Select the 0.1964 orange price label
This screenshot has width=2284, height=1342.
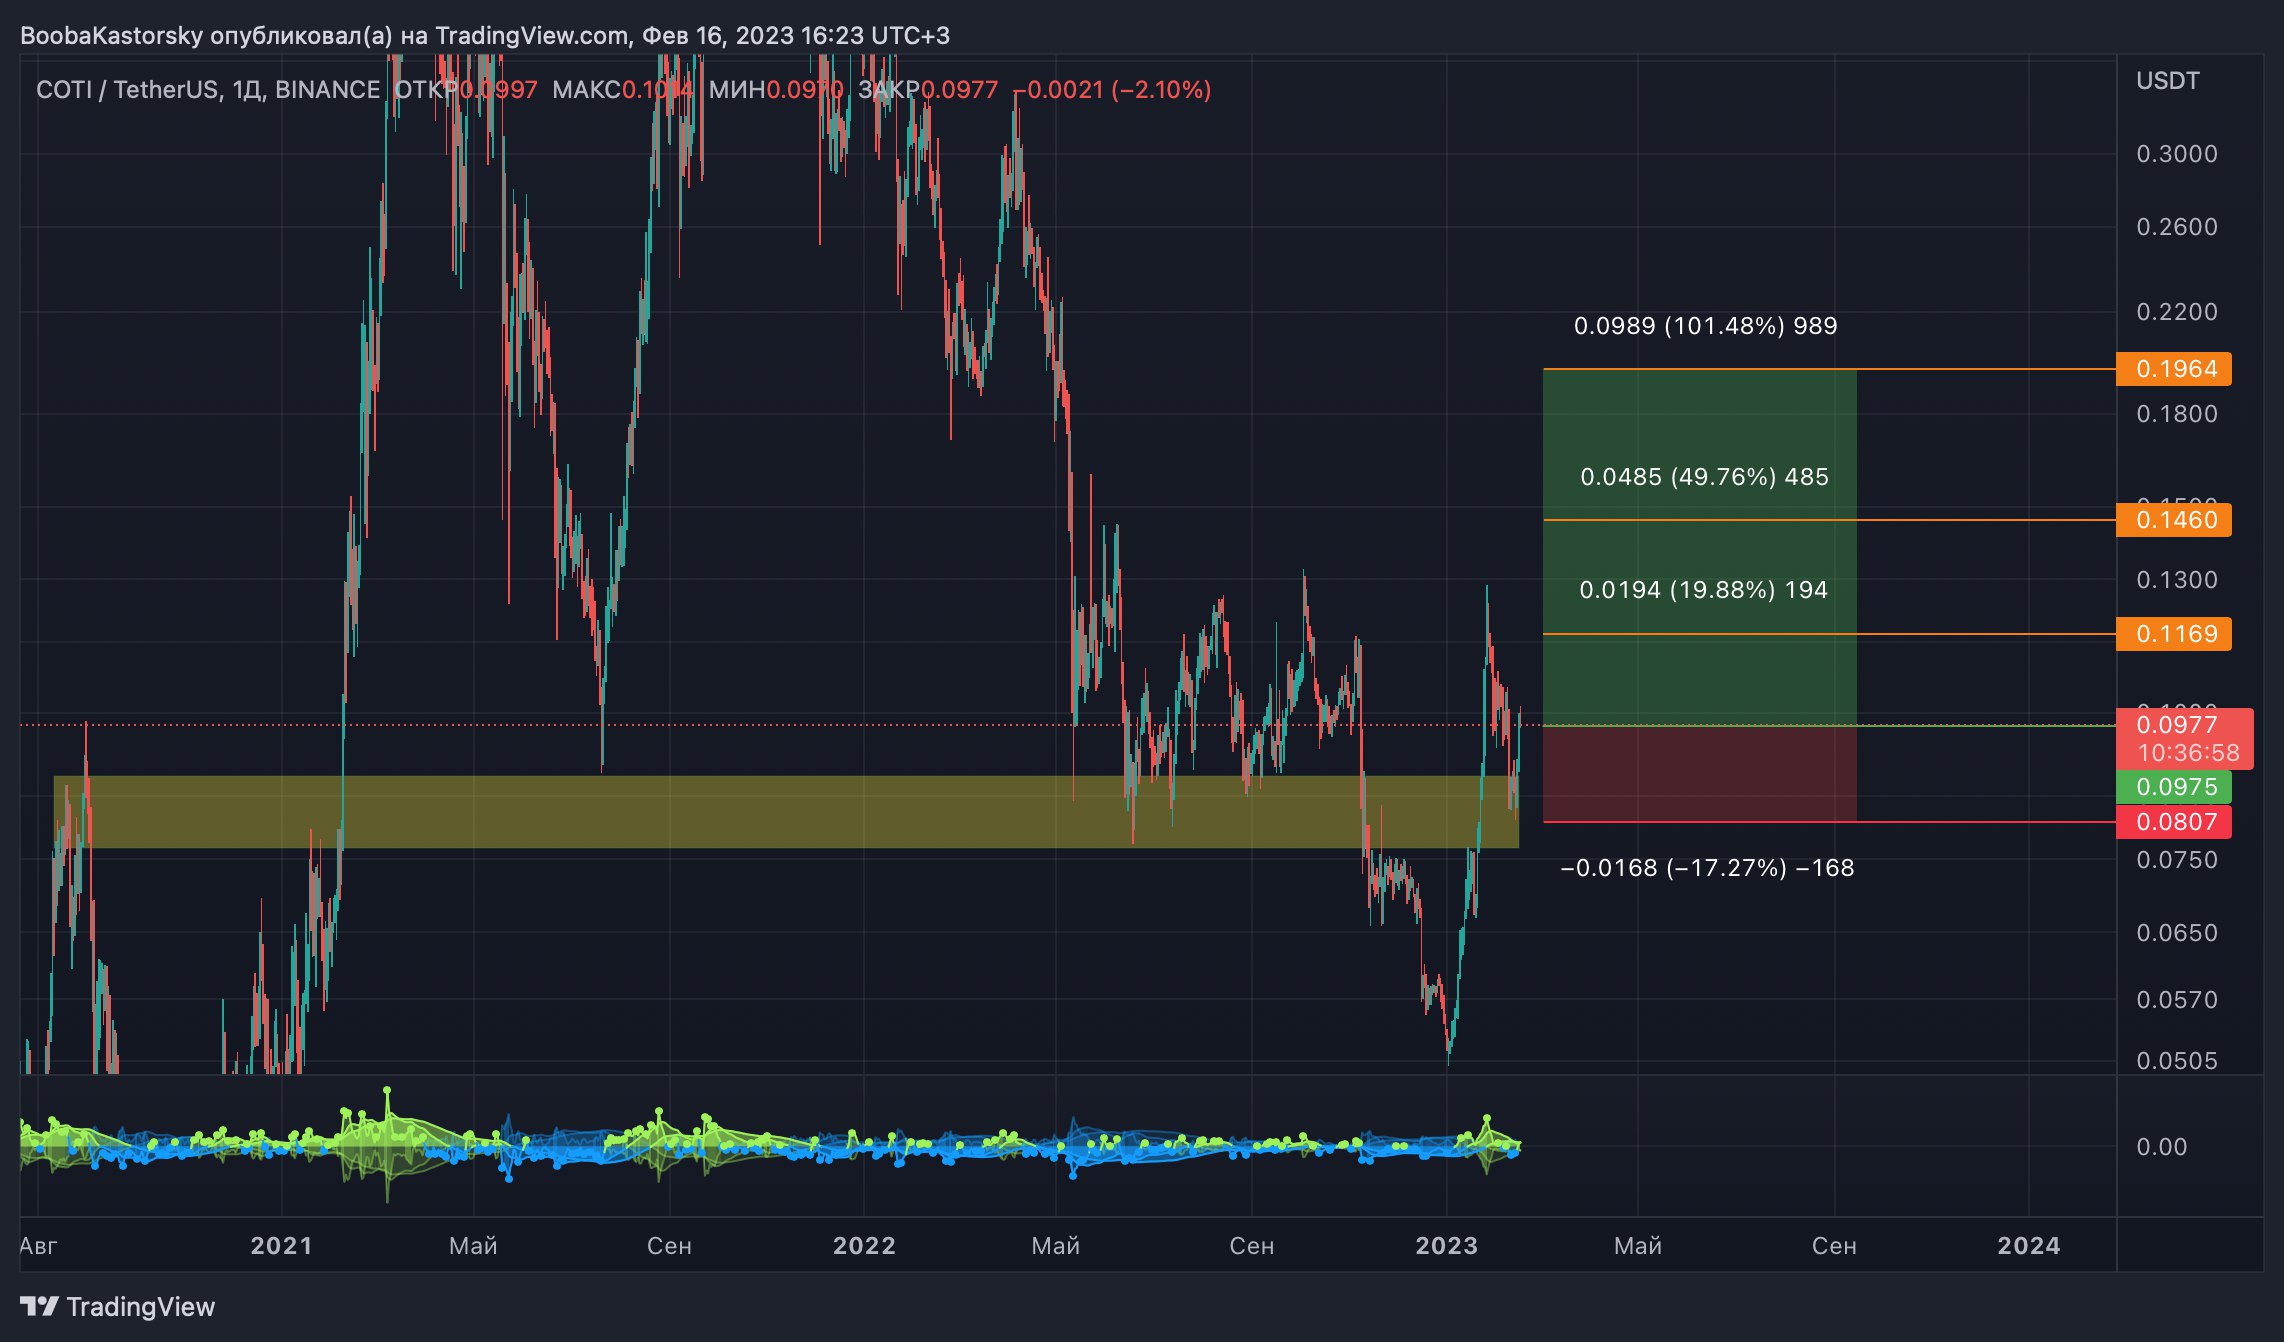[2173, 369]
